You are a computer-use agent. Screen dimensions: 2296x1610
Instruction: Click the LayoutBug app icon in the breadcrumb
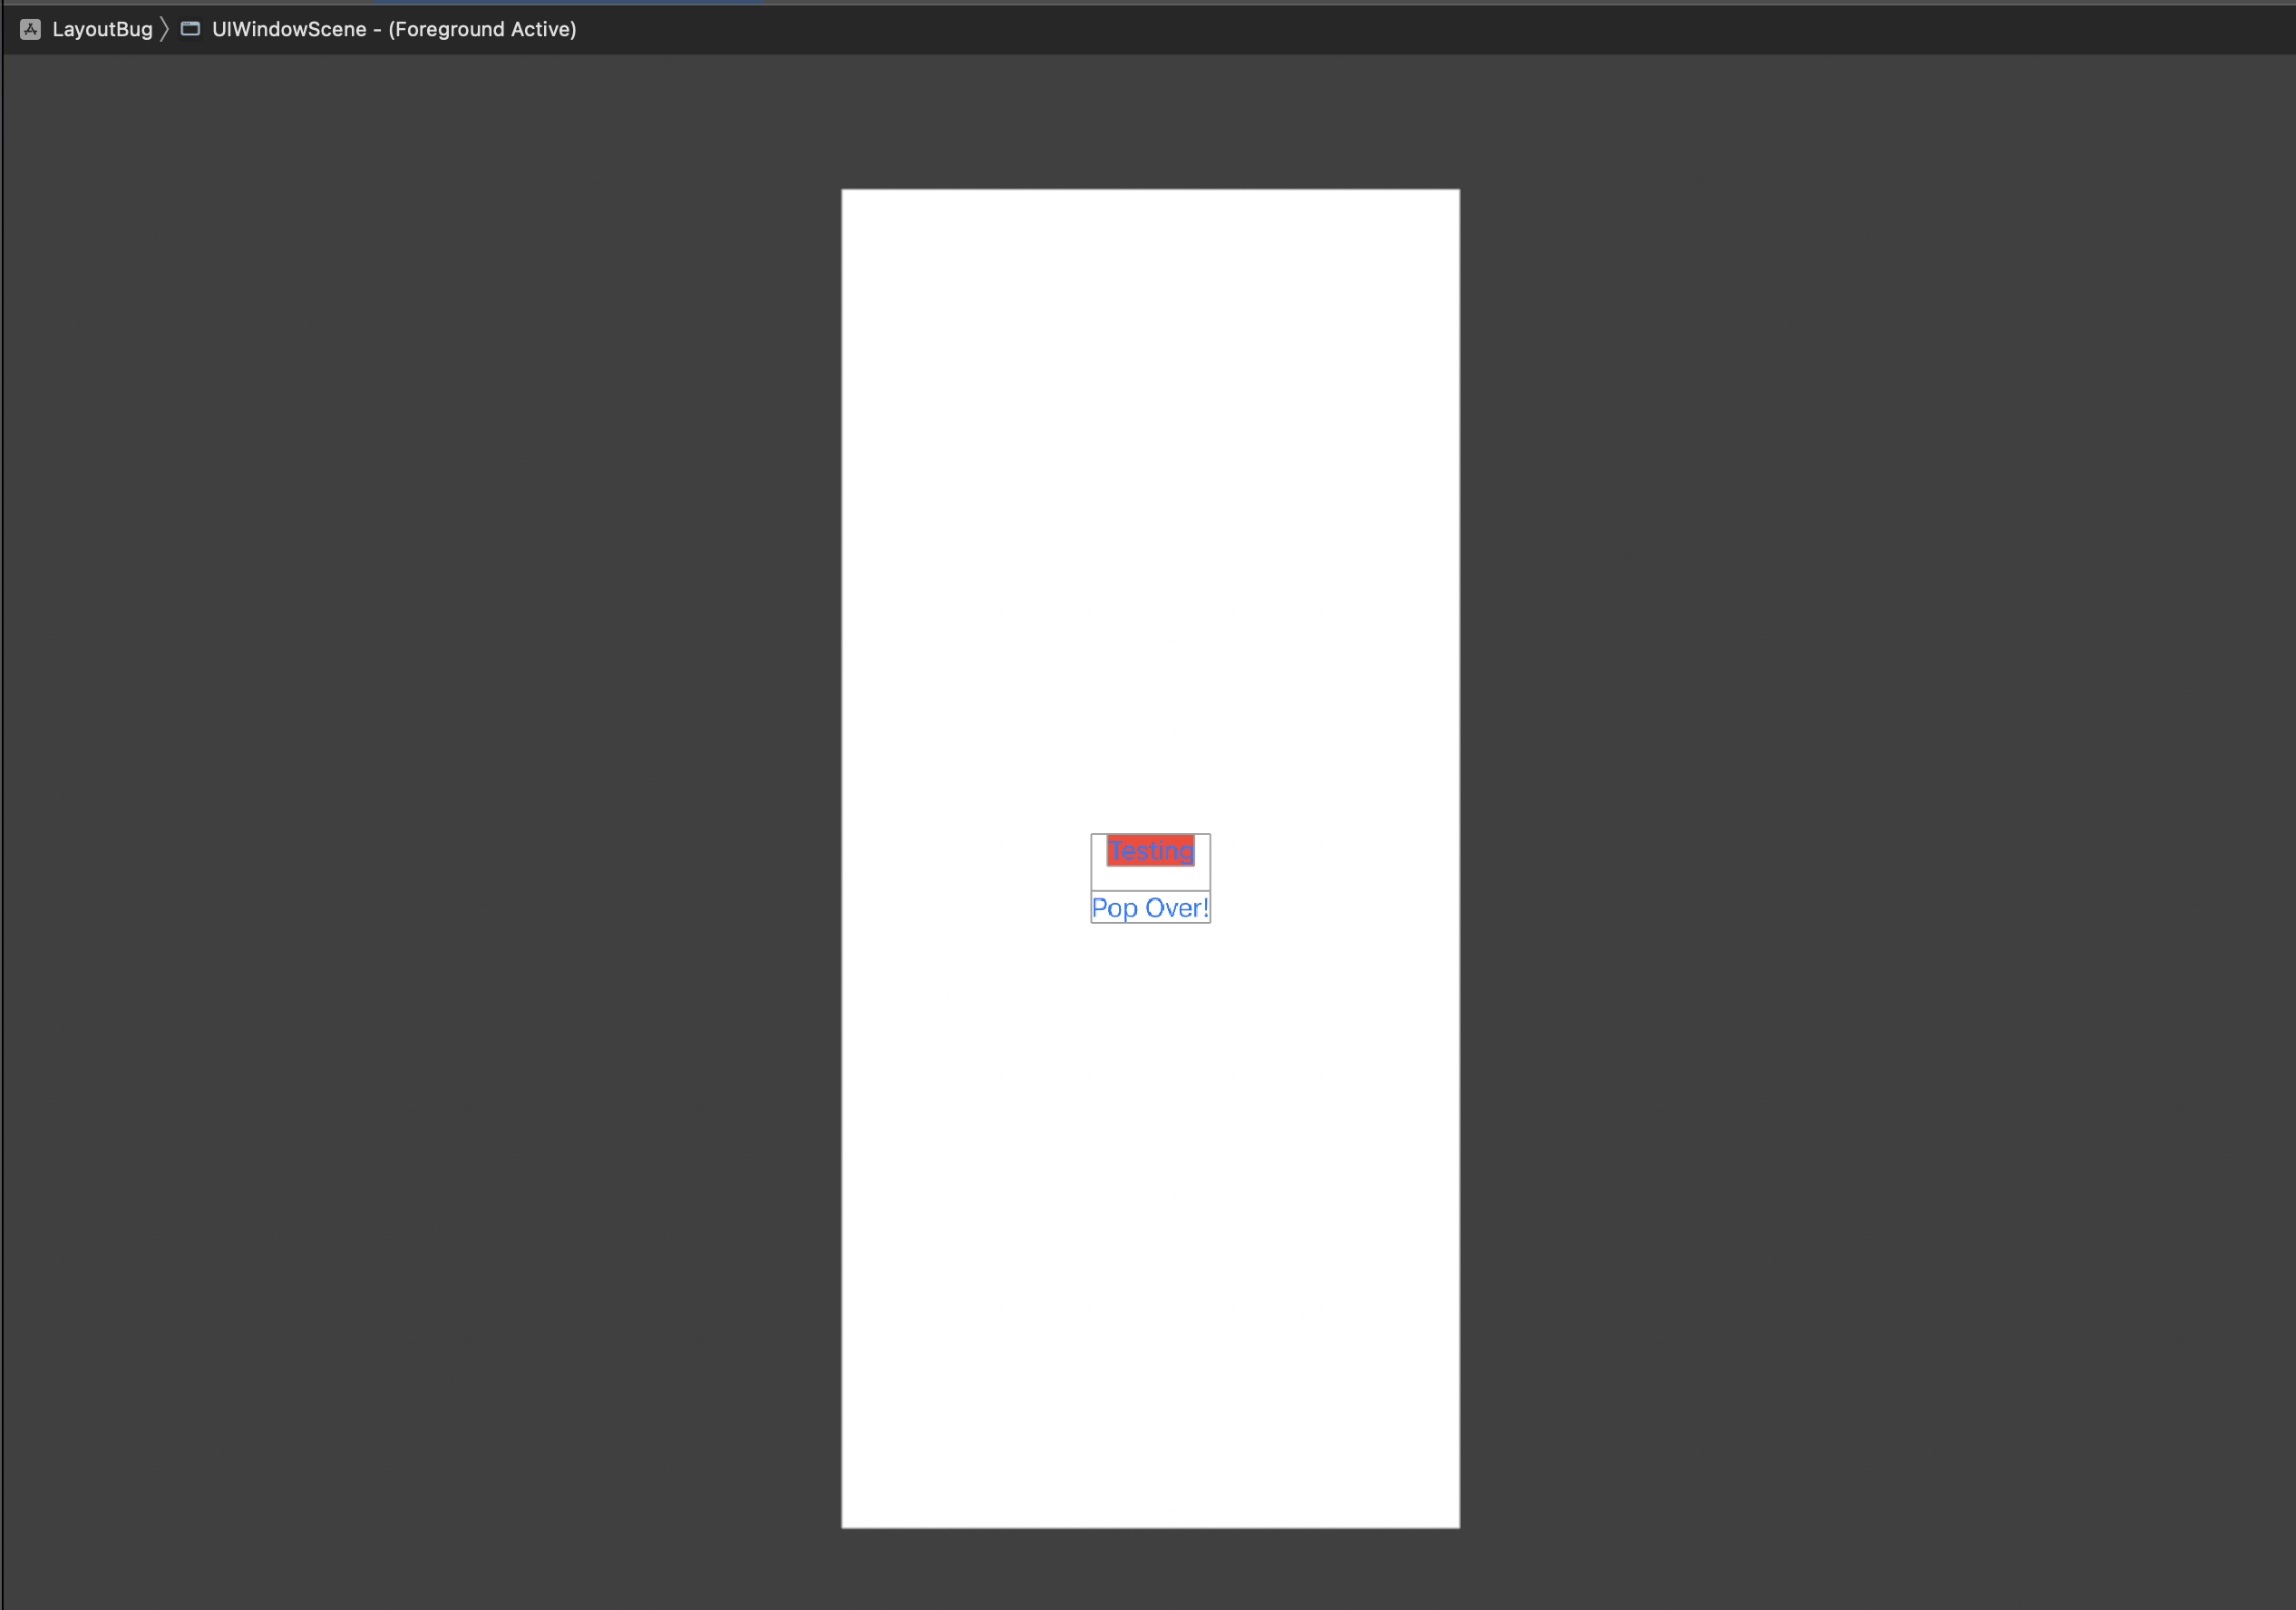click(31, 29)
